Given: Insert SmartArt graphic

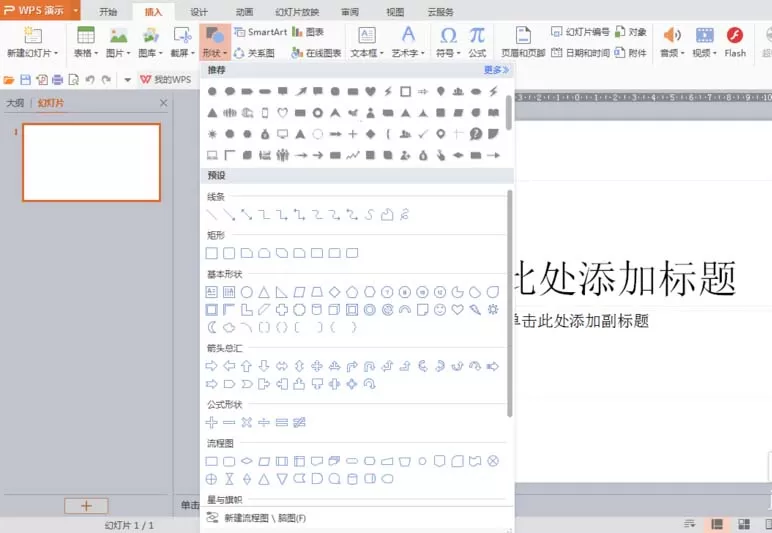Looking at the screenshot, I should (261, 32).
